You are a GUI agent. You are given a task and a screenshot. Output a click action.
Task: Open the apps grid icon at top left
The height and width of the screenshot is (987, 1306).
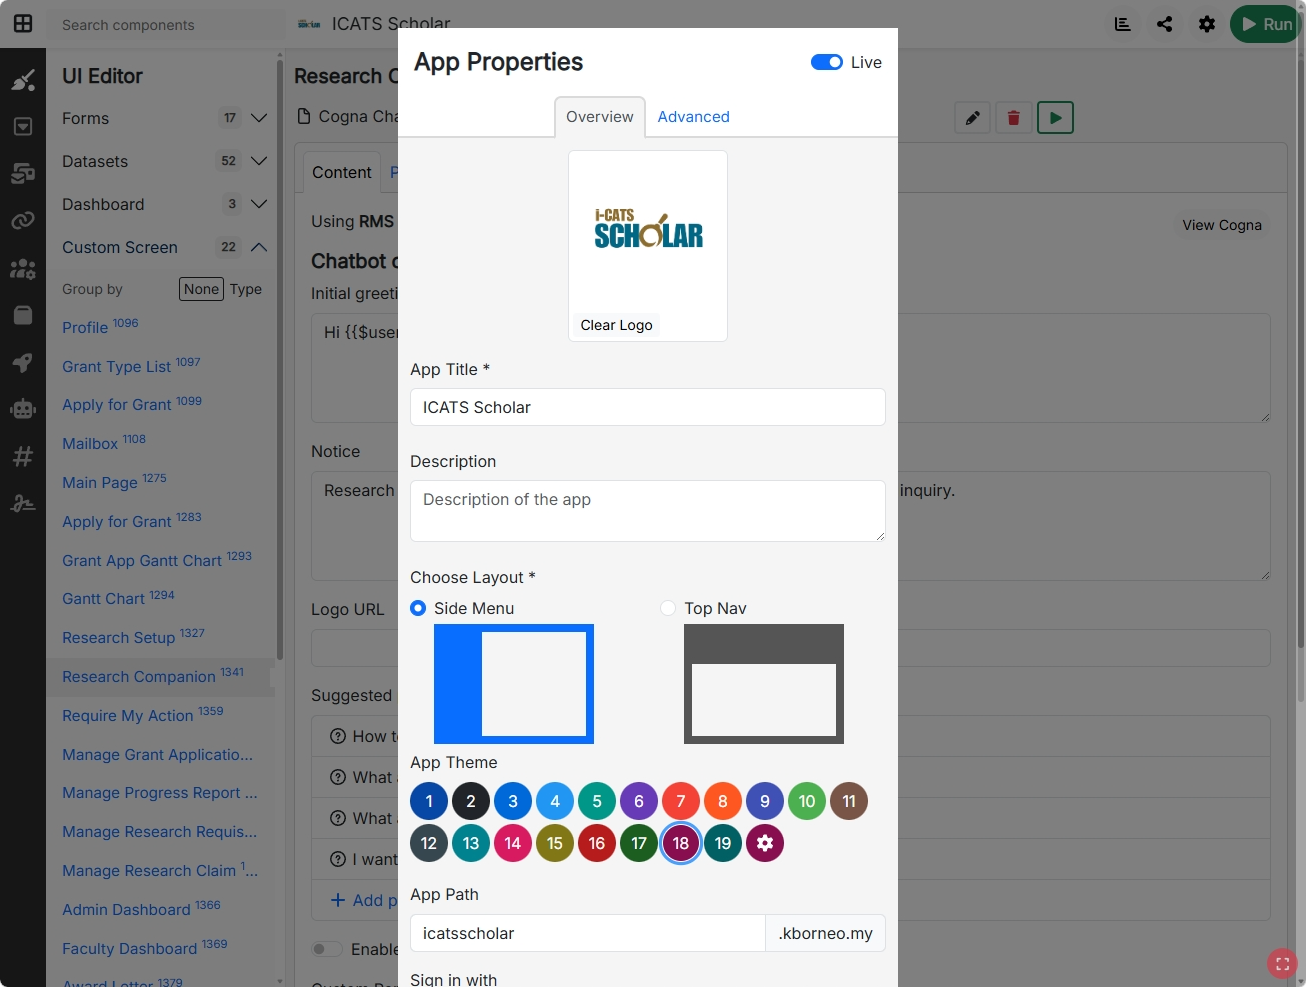[23, 23]
